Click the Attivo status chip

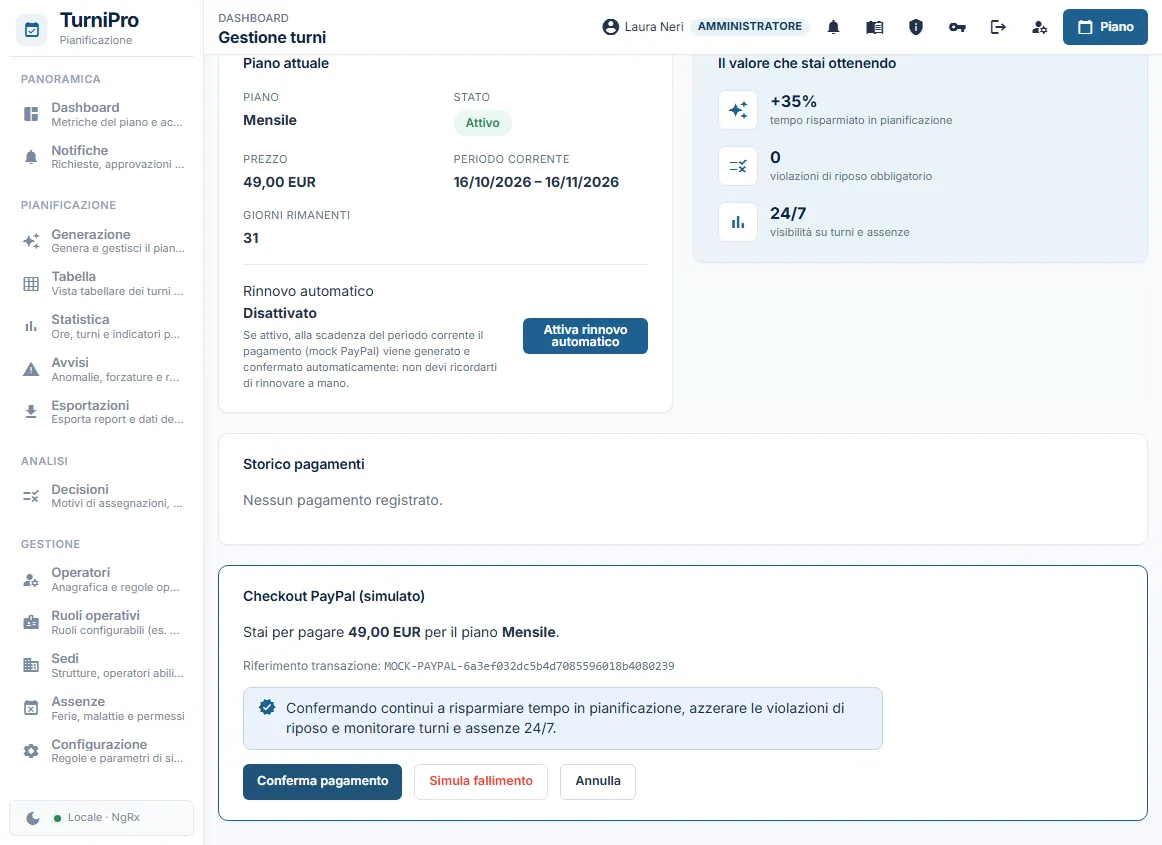[x=482, y=123]
